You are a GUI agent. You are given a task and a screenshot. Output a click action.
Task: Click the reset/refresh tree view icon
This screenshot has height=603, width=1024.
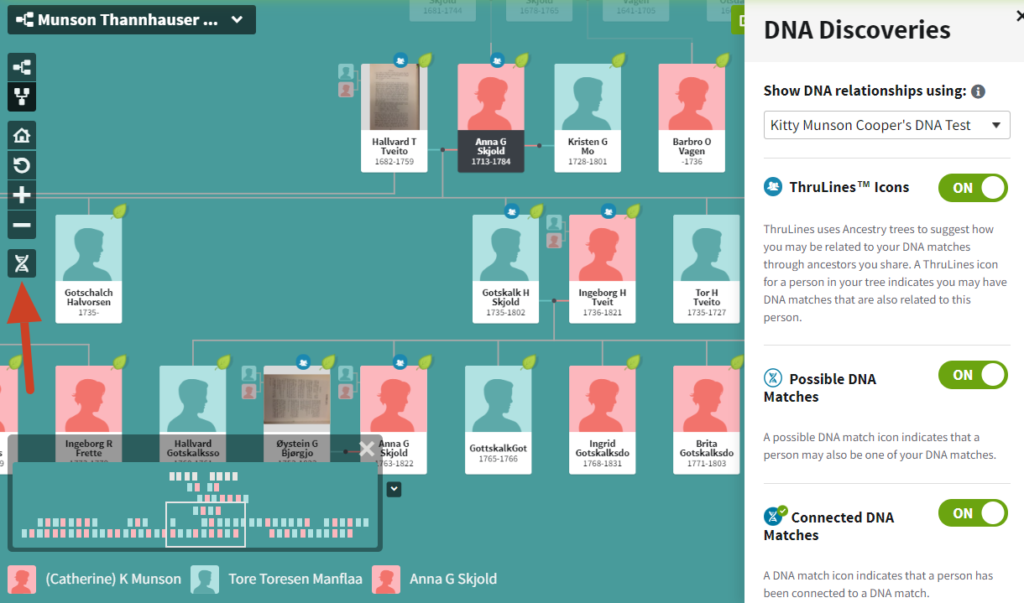point(22,165)
